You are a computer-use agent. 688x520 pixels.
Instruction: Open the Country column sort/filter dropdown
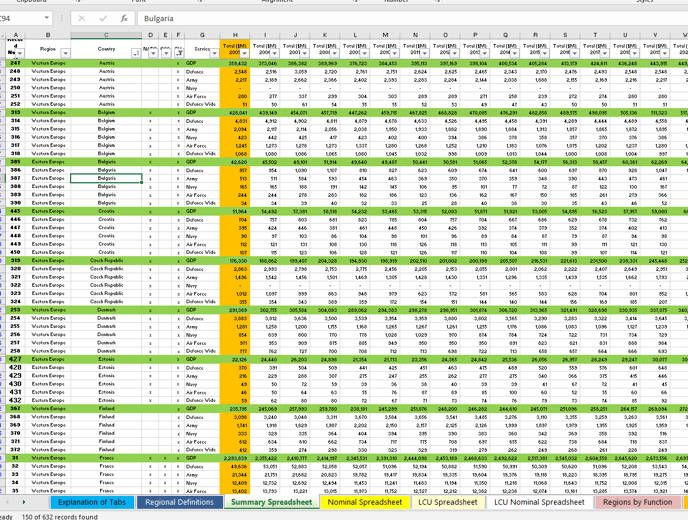[x=136, y=54]
